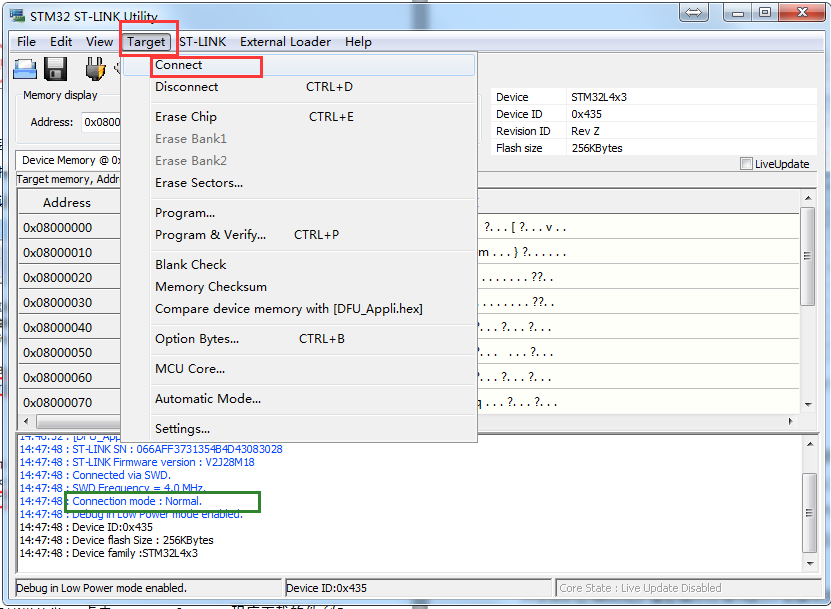Click memory table horizontal scroll left arrow
This screenshot has height=609, width=831.
[26, 421]
